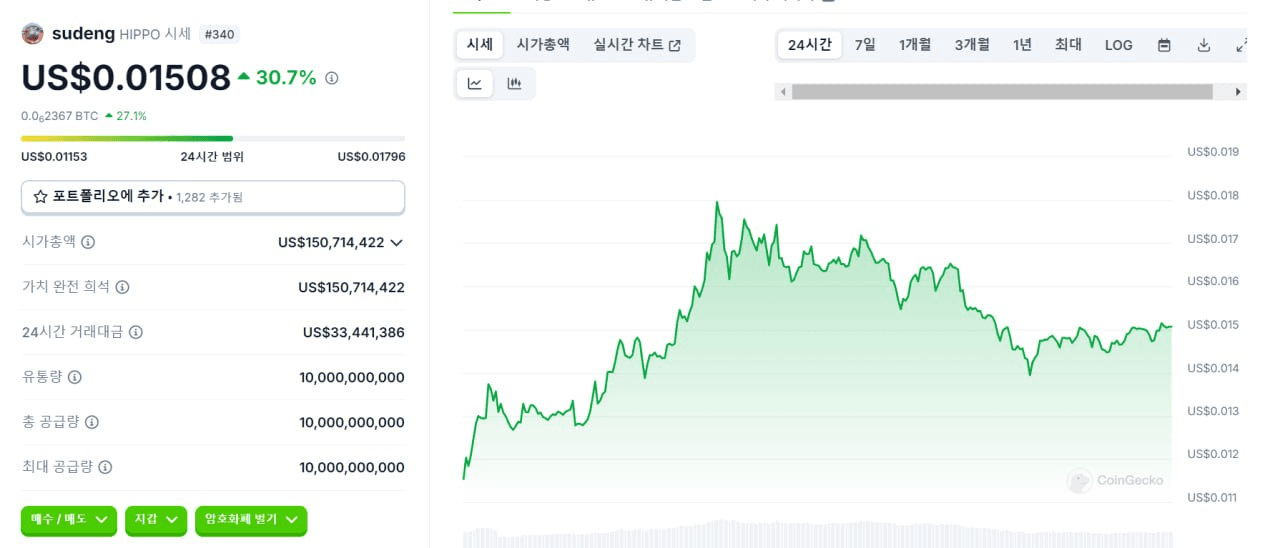
Task: Switch to the 시가총액 chart tab
Action: 543,45
